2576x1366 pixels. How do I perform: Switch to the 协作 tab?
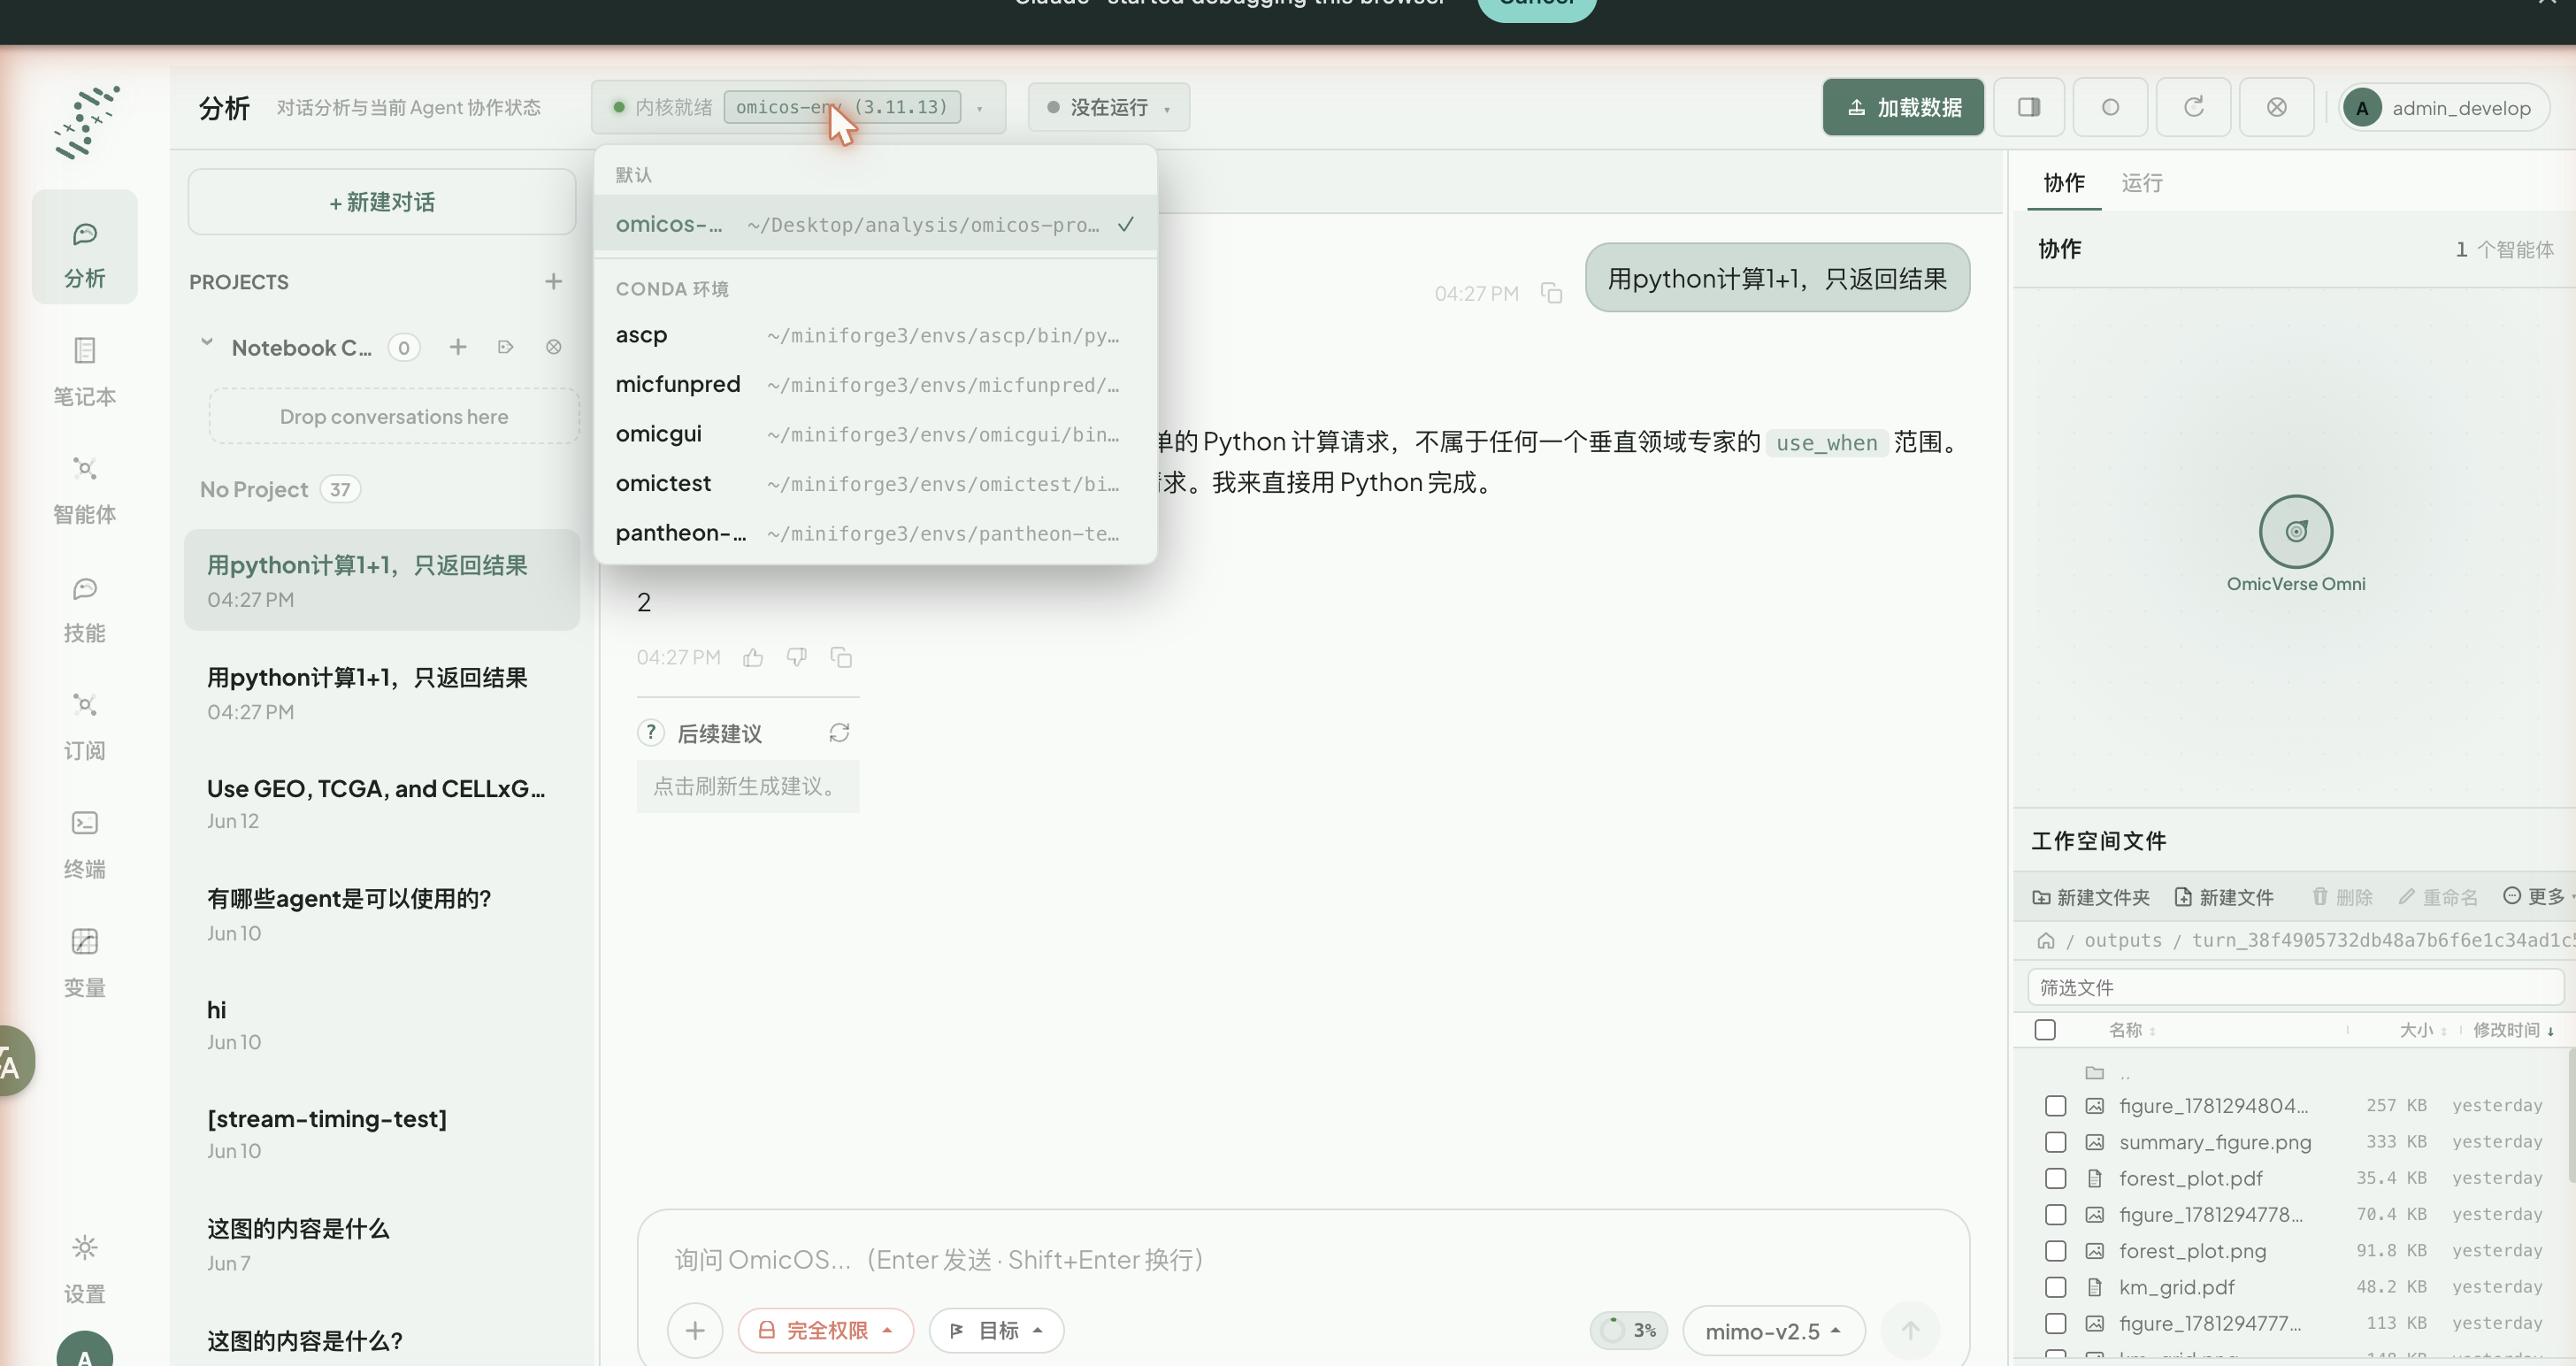(x=2064, y=183)
